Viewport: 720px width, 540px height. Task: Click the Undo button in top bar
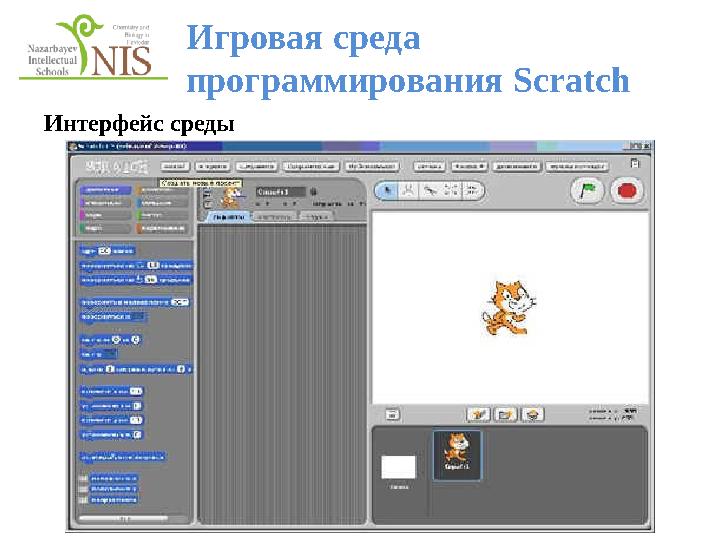pyautogui.click(x=429, y=166)
